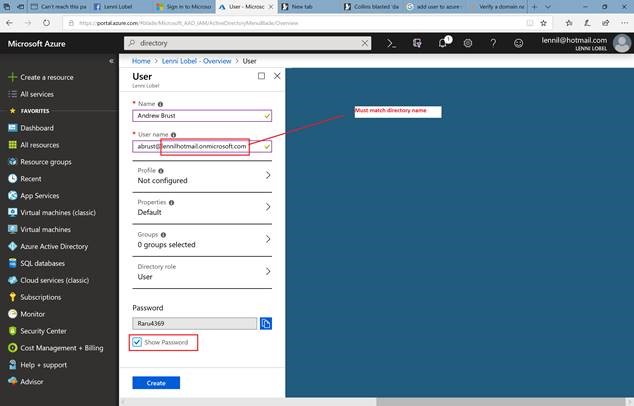Click the horizontal scrollbar at bottom

coord(503,402)
